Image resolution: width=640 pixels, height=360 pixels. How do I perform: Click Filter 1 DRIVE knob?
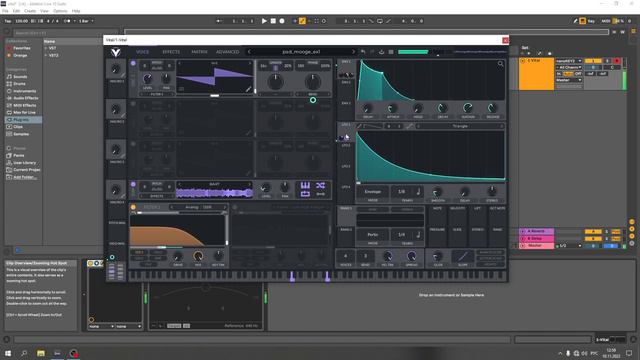coord(178,256)
